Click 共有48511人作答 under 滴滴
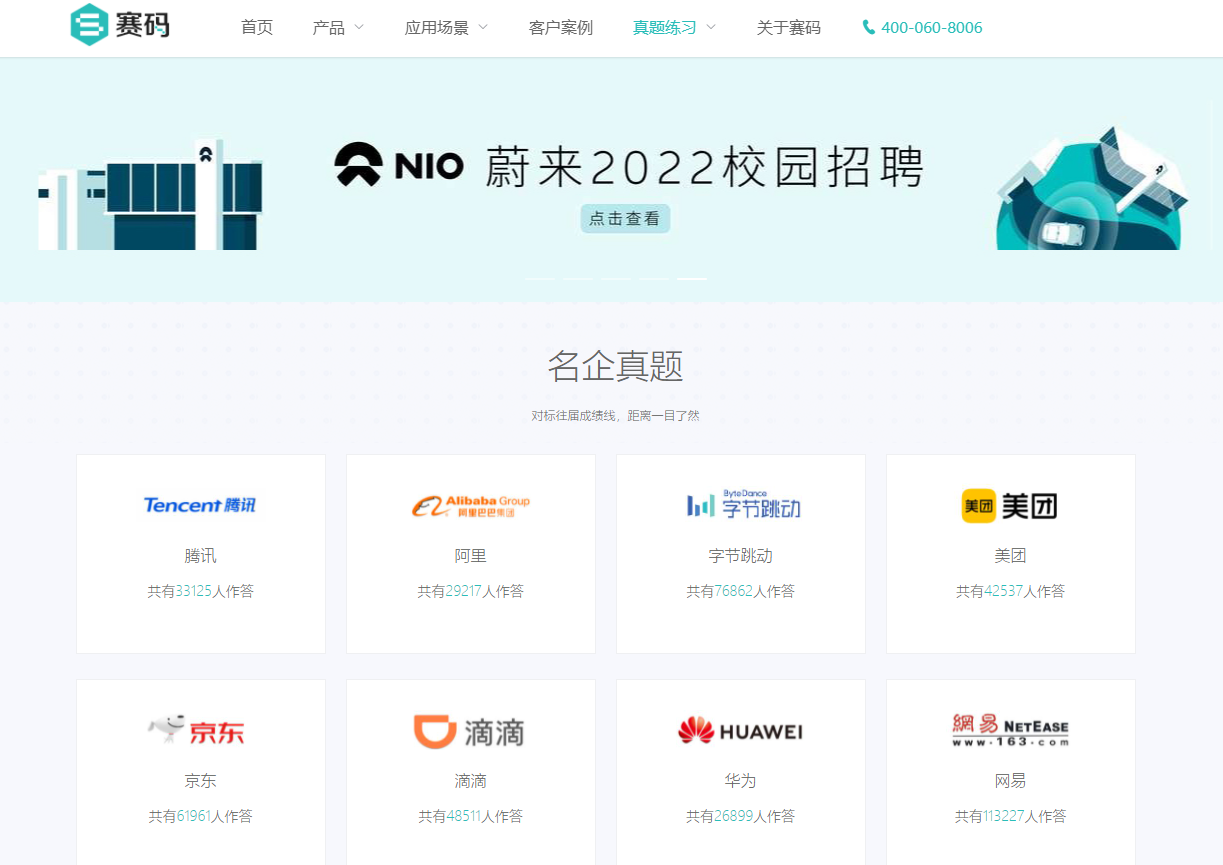Viewport: 1223px width, 865px height. [x=470, y=816]
